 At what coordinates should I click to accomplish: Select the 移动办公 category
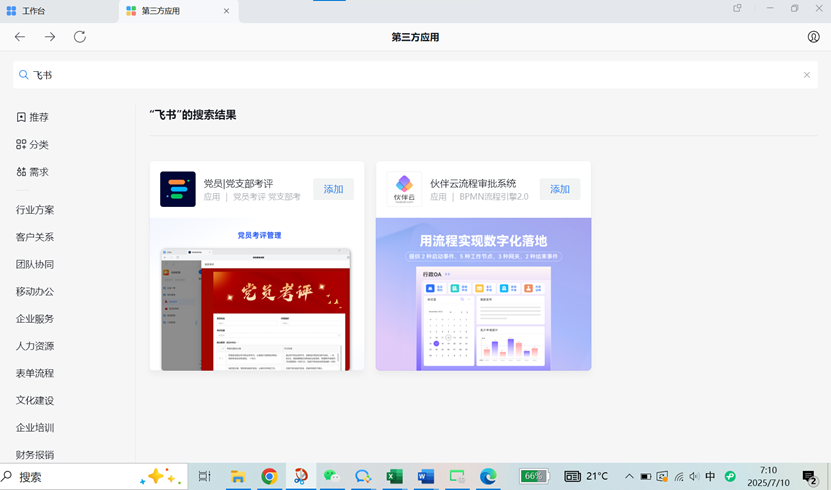coord(35,291)
